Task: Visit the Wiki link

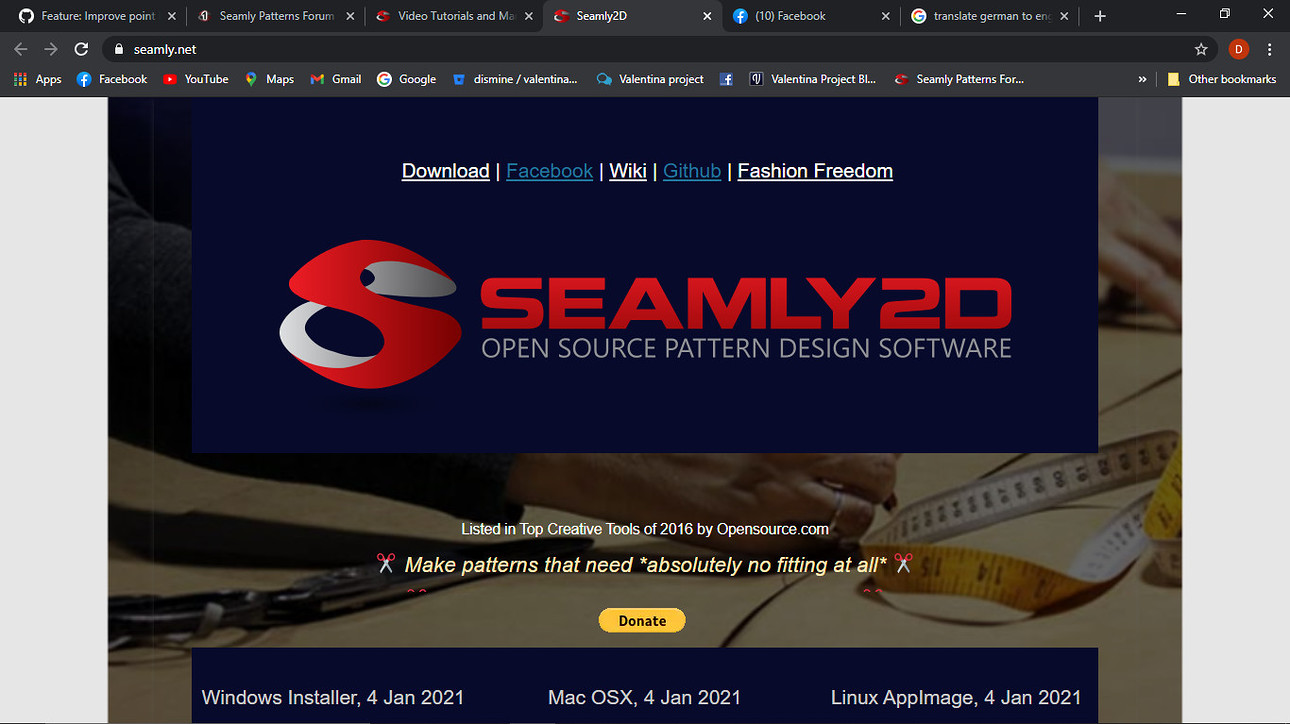Action: coord(627,171)
